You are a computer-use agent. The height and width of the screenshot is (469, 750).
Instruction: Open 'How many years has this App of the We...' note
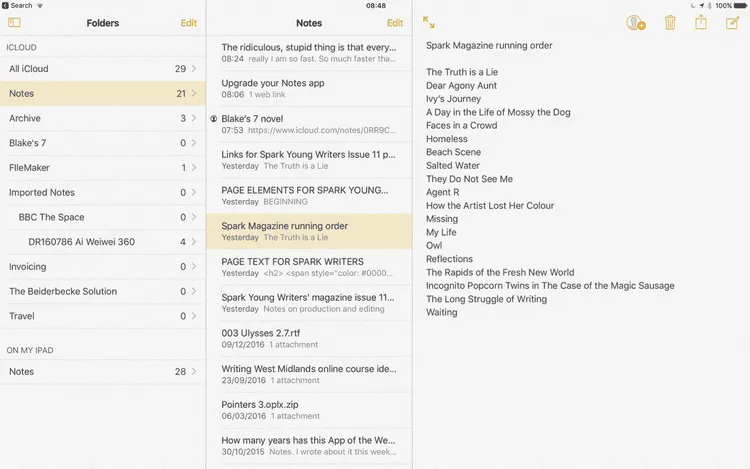(x=309, y=446)
